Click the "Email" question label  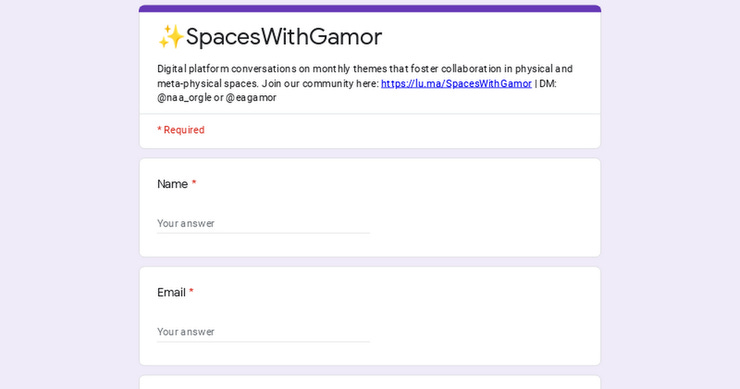coord(171,293)
